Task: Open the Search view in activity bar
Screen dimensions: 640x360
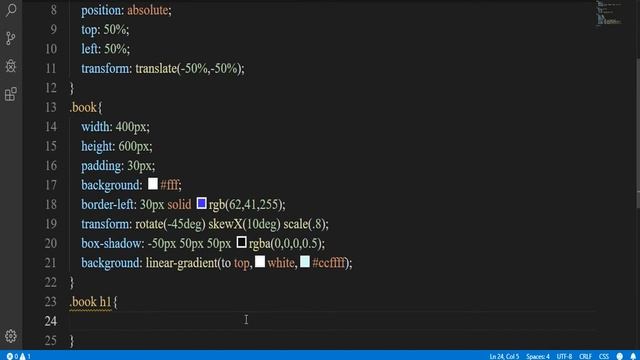Action: tap(11, 10)
